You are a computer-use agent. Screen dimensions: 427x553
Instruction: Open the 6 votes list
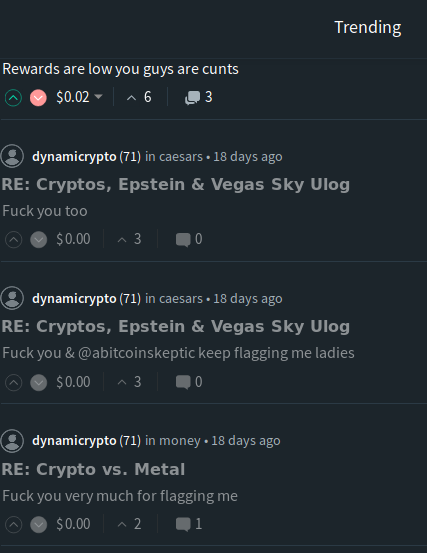(139, 97)
